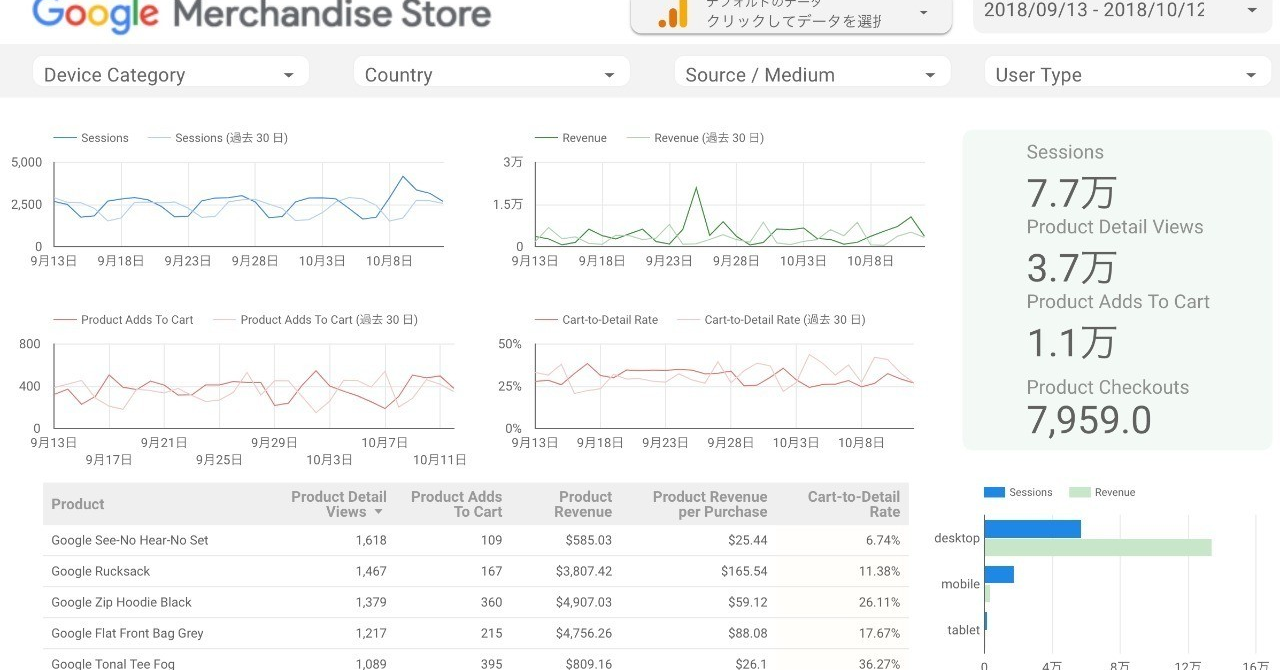Click the Google Rucksack product row
1280x670 pixels.
click(x=476, y=571)
